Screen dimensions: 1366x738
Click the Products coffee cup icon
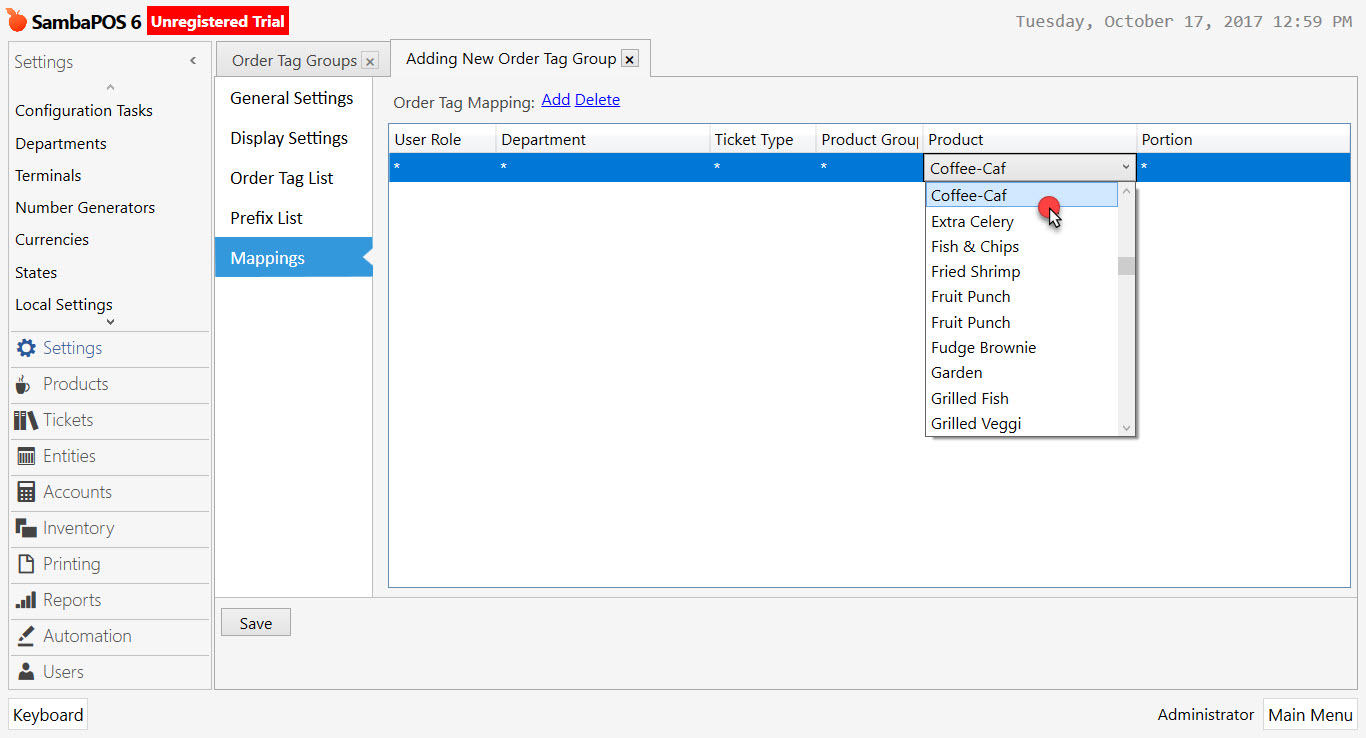pyautogui.click(x=23, y=384)
